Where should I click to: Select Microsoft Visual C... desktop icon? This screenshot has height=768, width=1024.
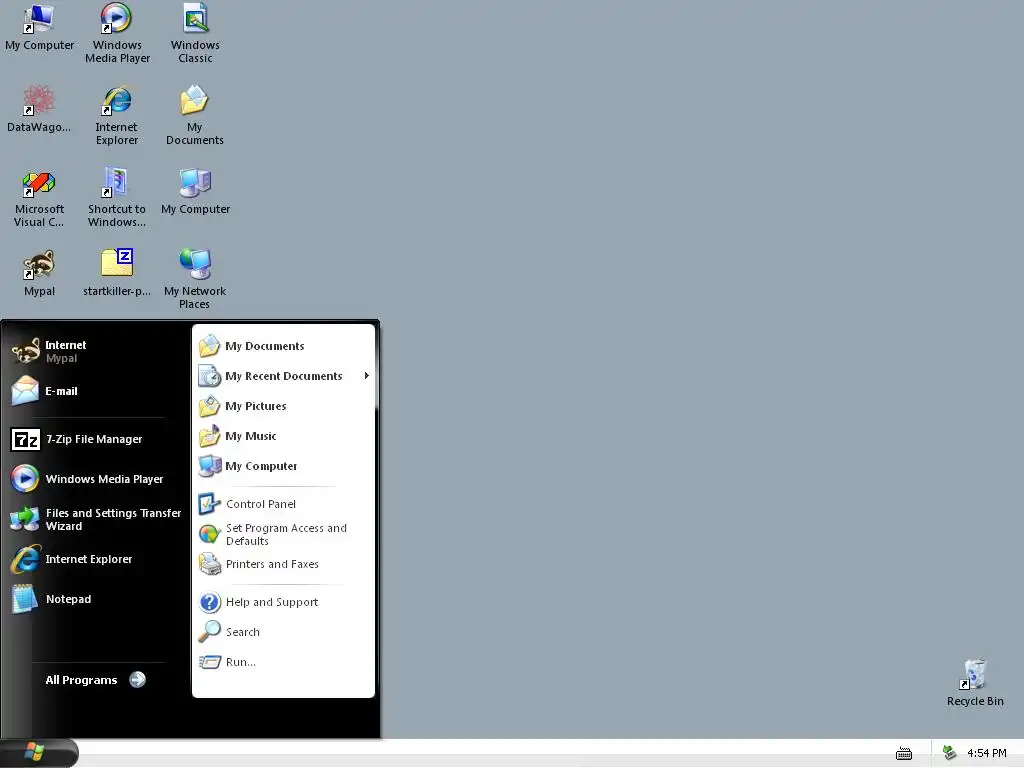39,197
